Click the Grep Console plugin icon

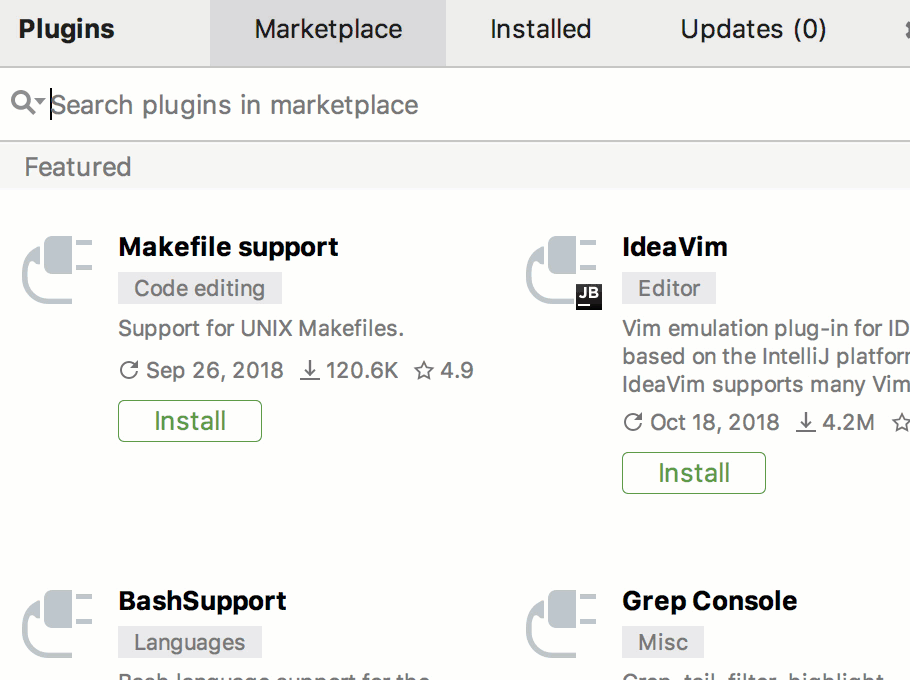pos(561,624)
